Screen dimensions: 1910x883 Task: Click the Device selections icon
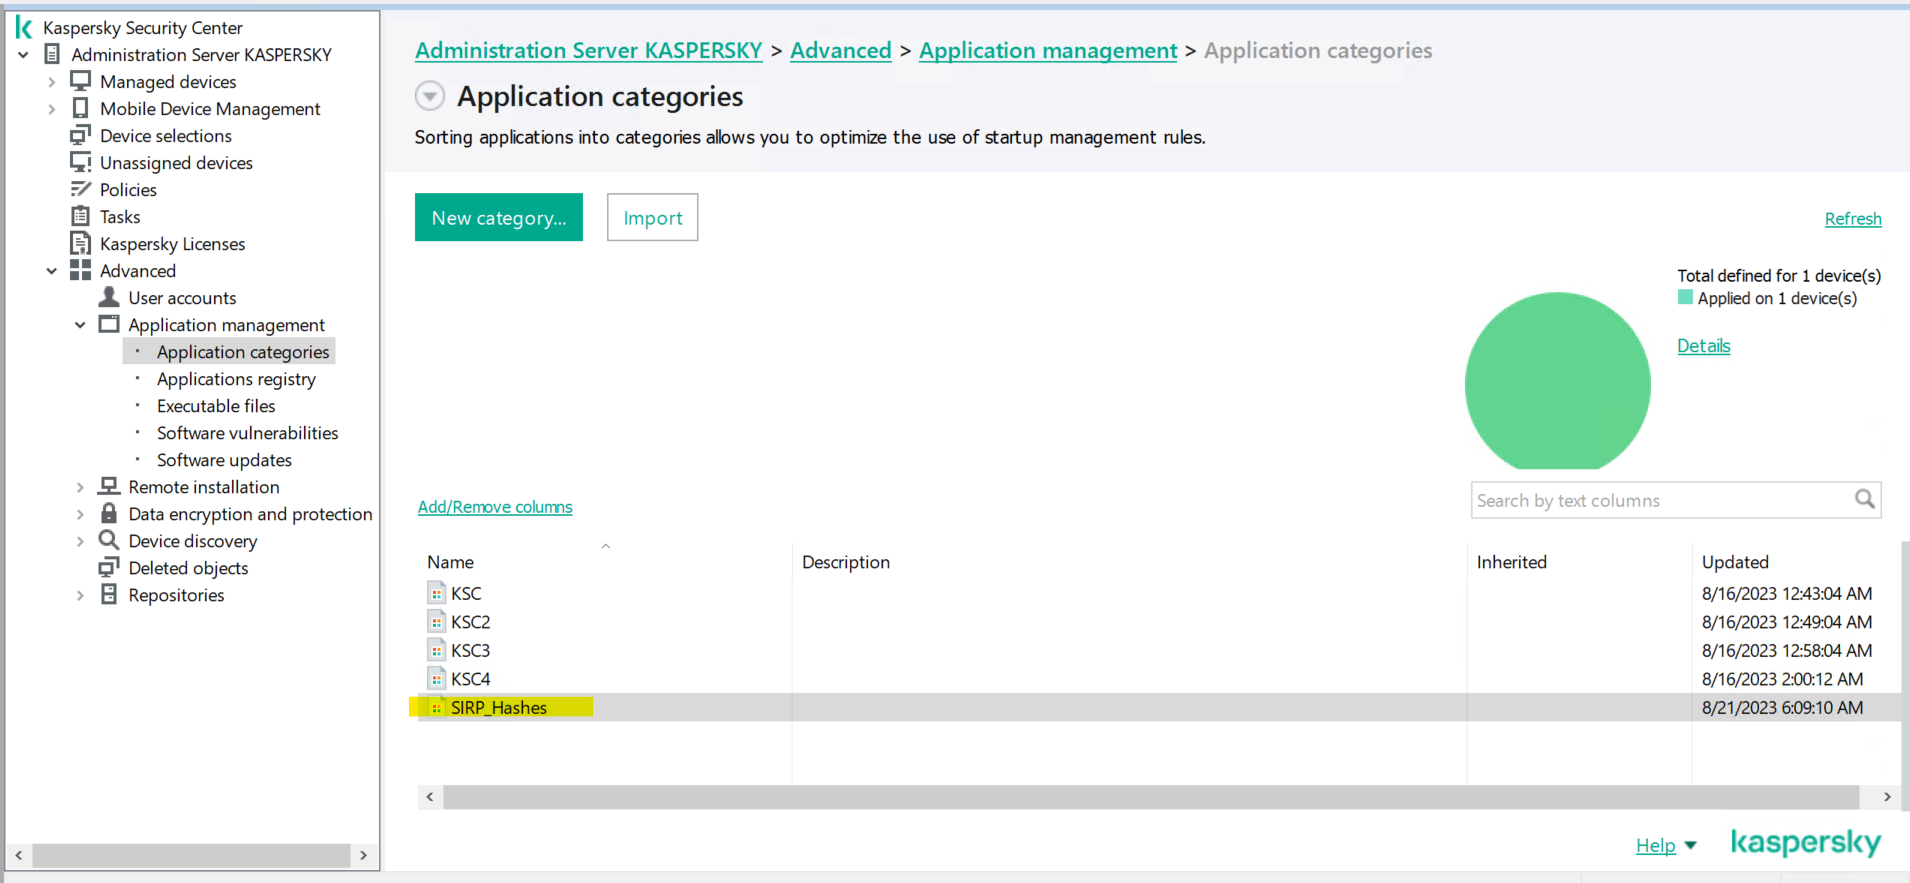tap(81, 135)
